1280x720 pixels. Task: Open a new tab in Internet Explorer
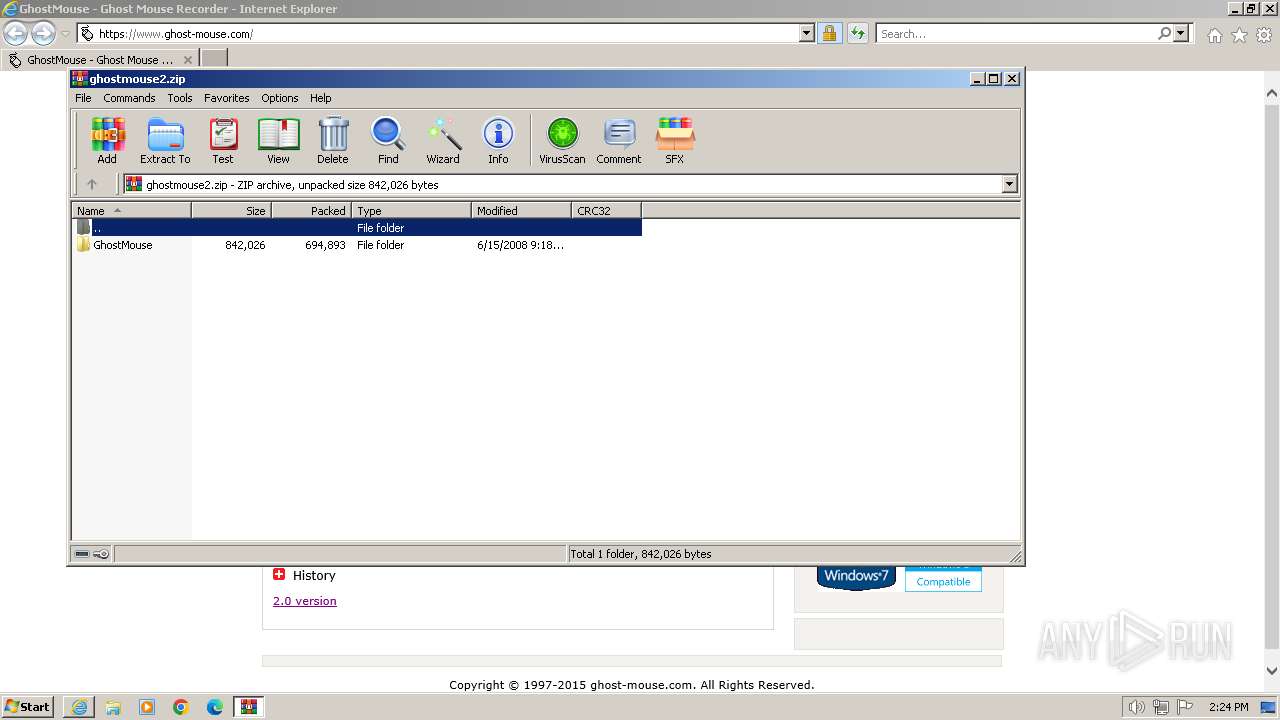pyautogui.click(x=214, y=59)
